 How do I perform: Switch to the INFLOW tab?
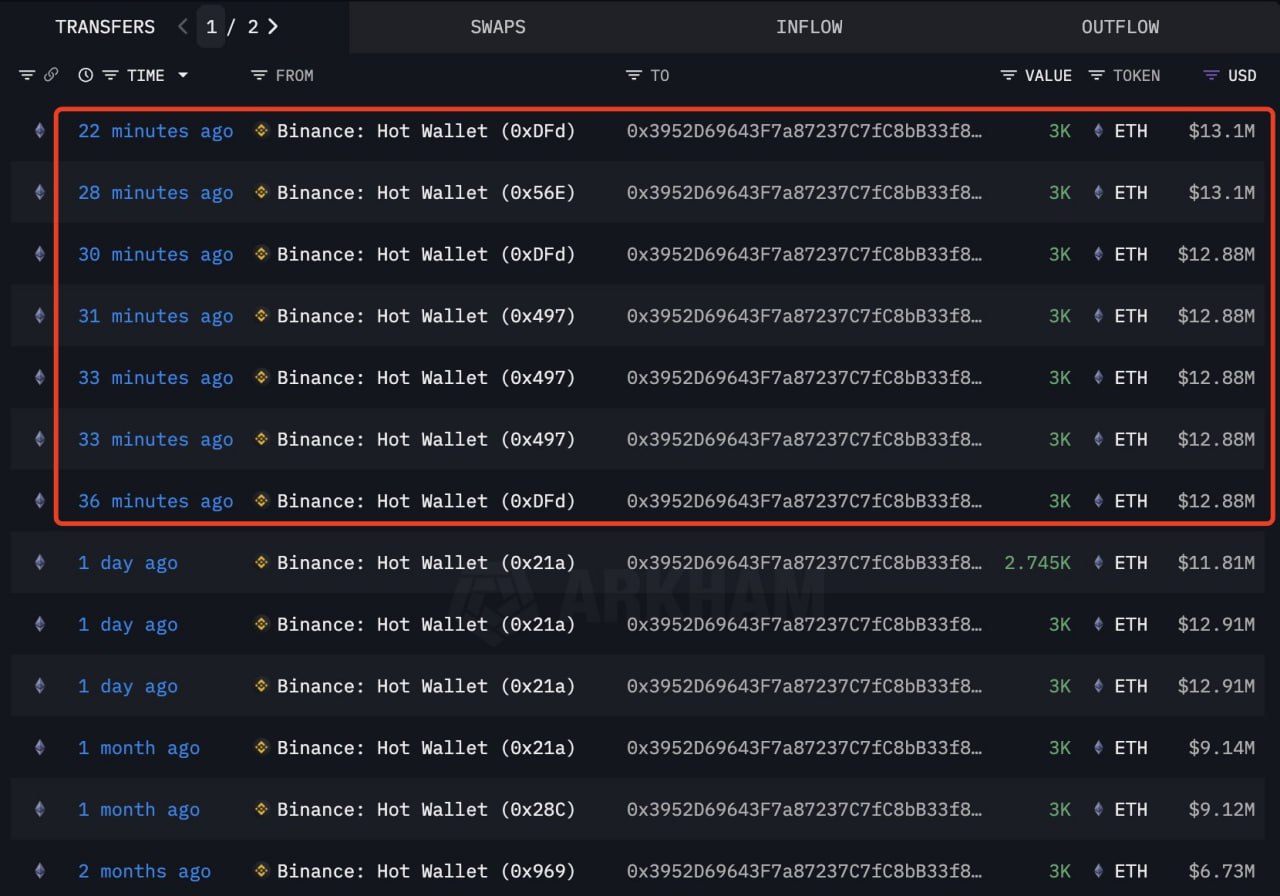pyautogui.click(x=809, y=27)
